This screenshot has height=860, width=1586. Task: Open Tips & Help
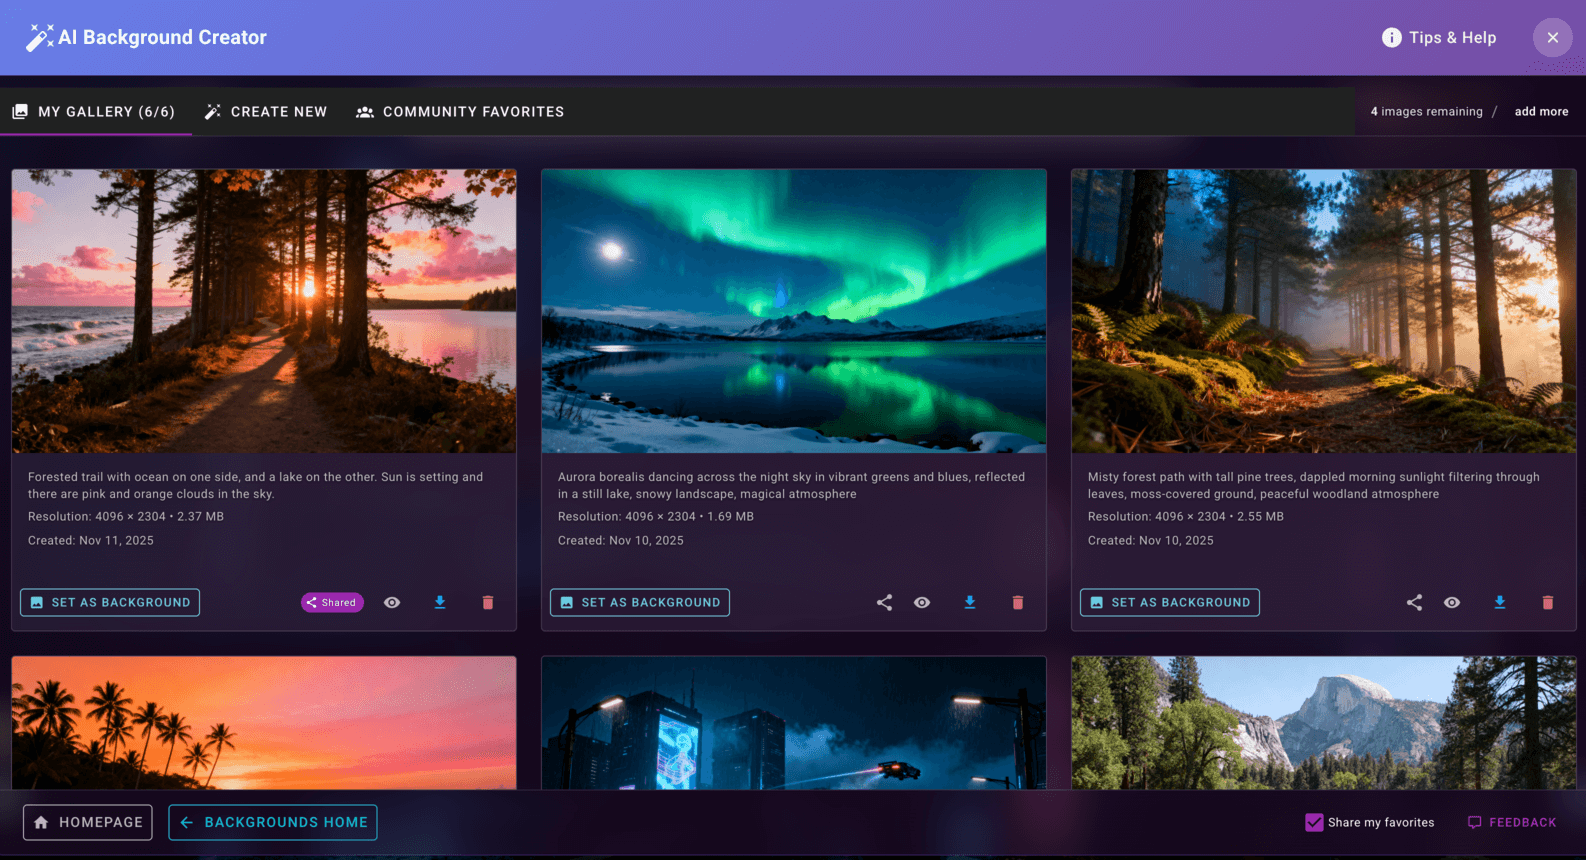1439,37
